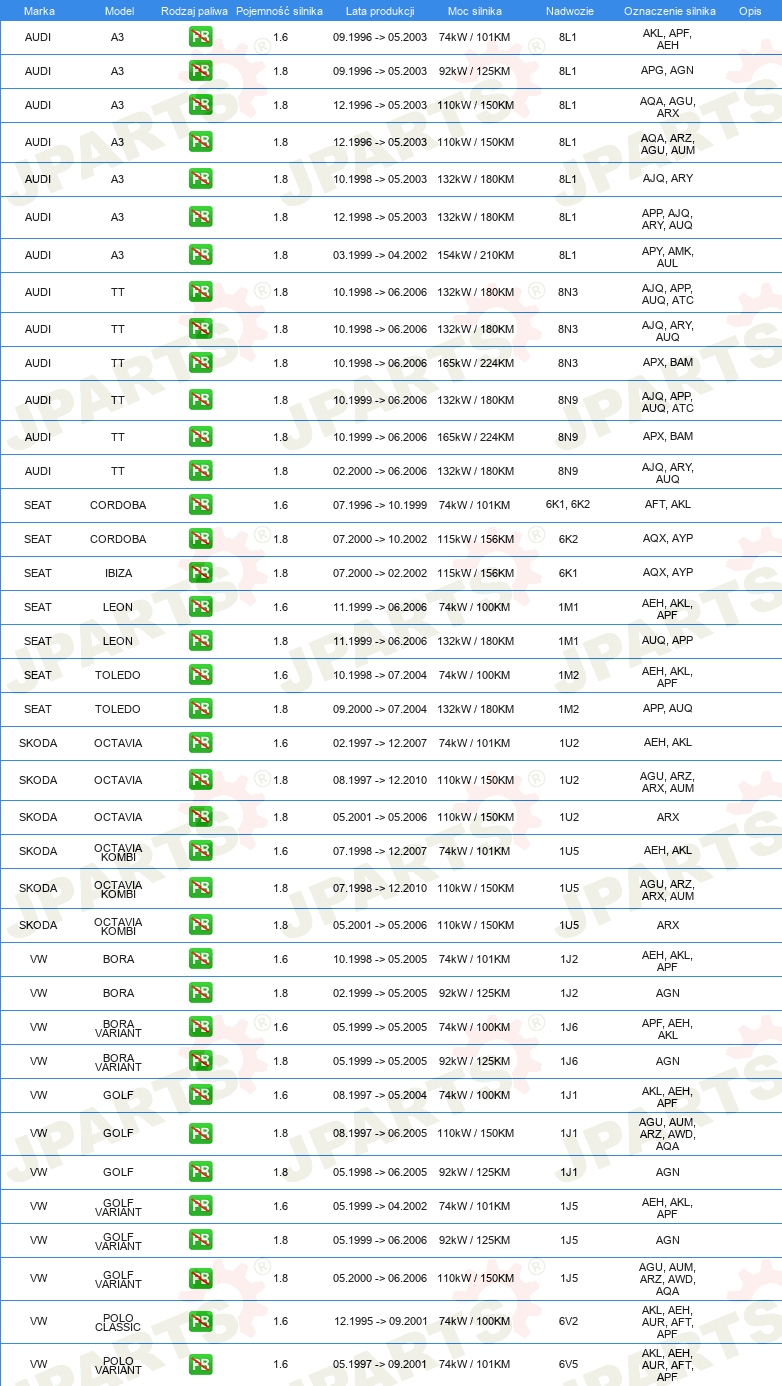
Task: Click the '6V5' body cell
Action: (568, 1364)
